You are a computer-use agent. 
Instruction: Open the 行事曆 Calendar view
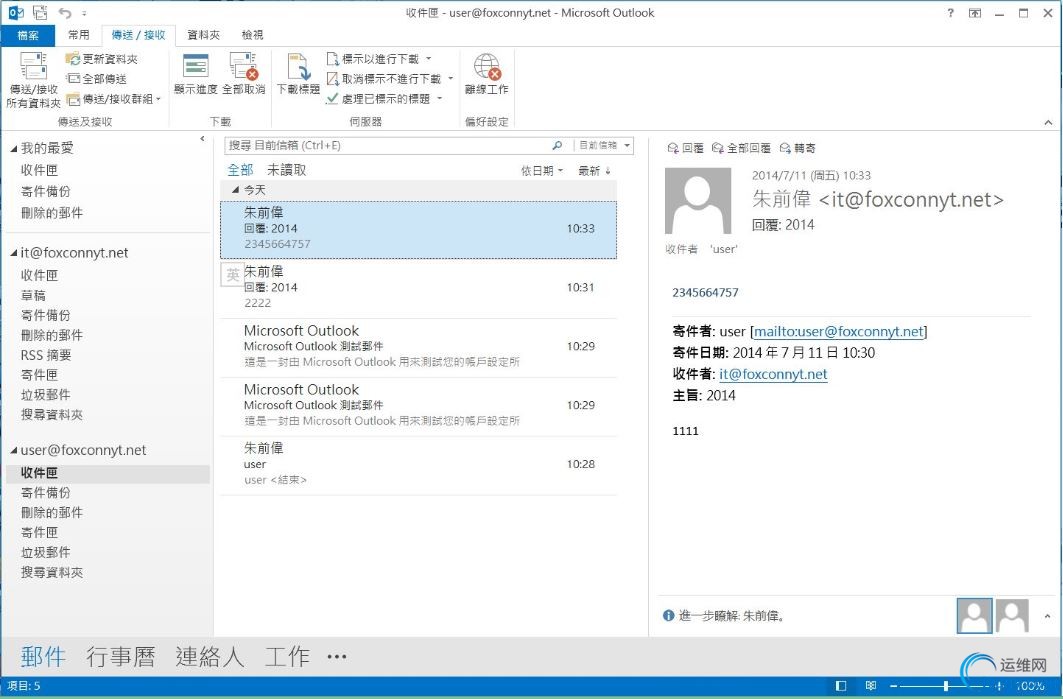(121, 656)
